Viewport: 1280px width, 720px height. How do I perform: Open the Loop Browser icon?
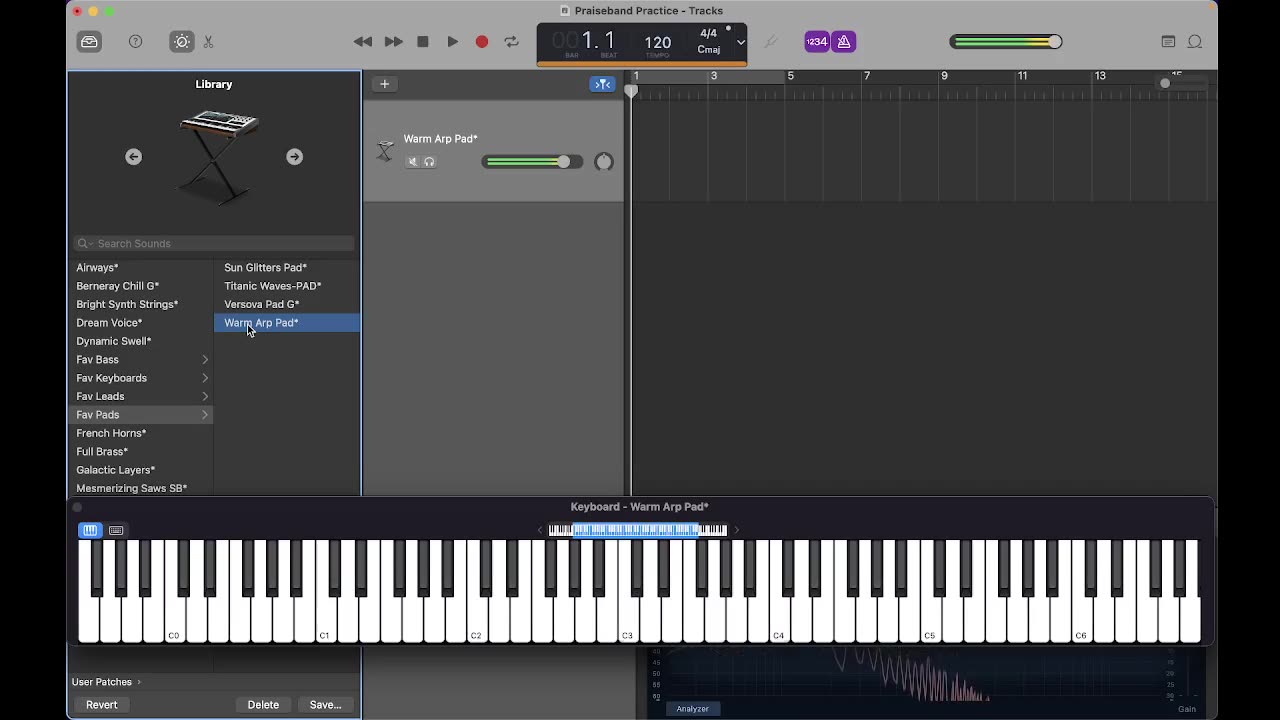click(1195, 42)
